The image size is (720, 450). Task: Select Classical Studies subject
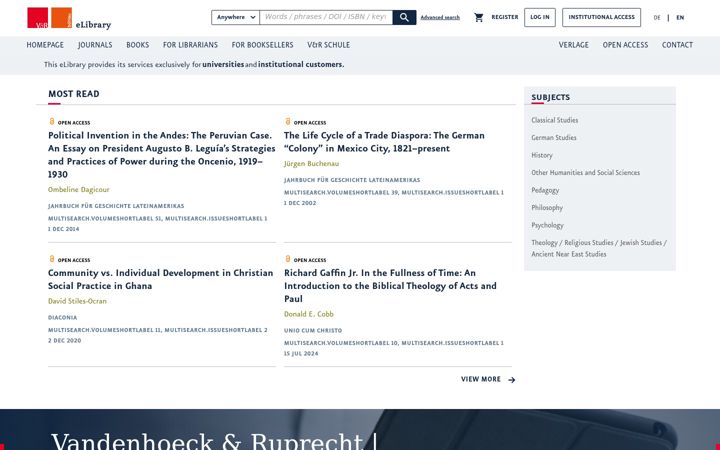555,120
